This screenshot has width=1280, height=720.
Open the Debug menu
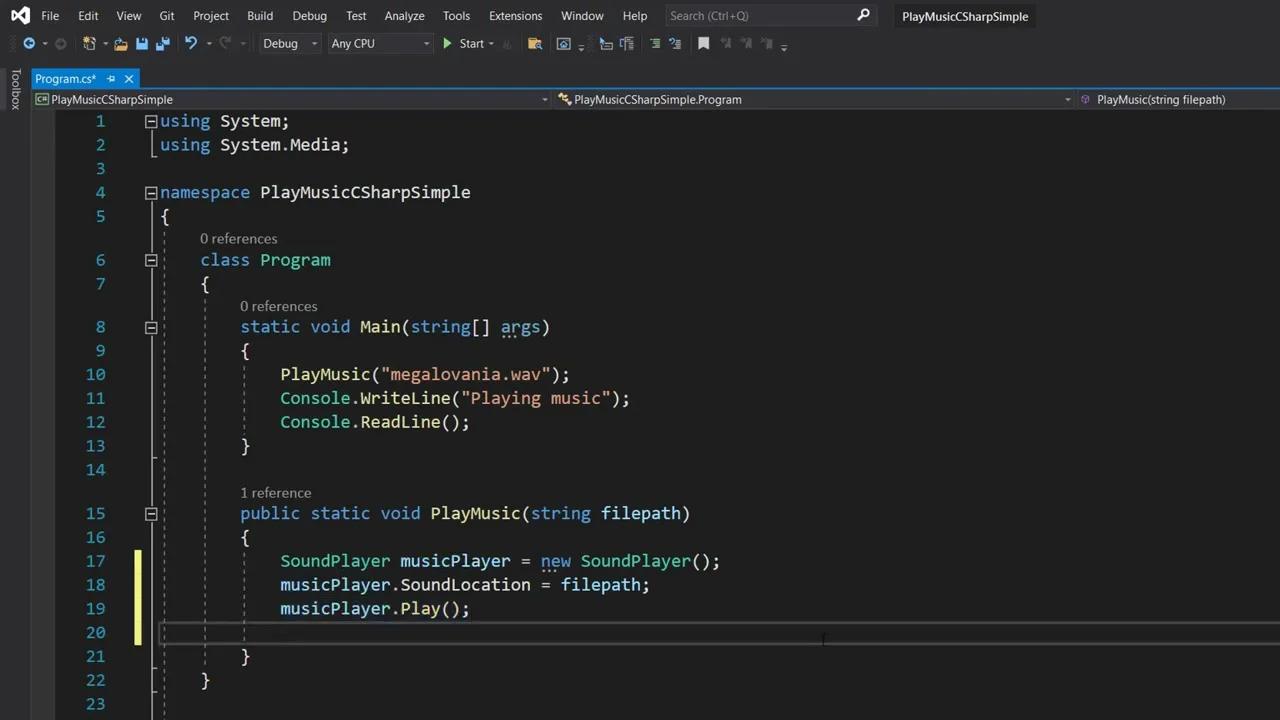click(309, 15)
